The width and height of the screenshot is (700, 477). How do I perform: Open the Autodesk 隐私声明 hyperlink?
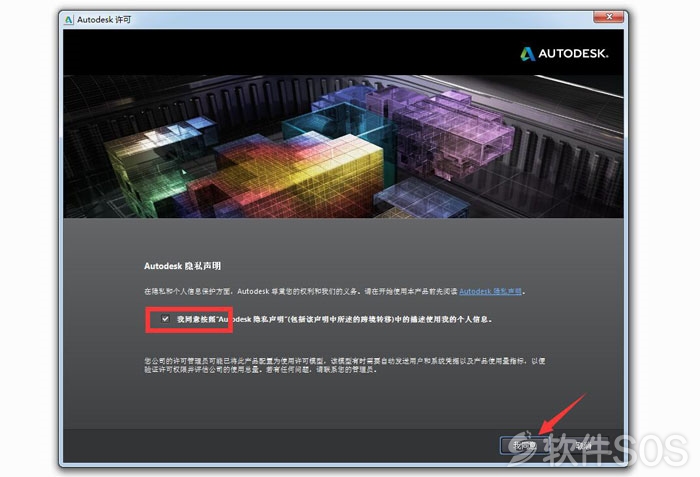[490, 292]
